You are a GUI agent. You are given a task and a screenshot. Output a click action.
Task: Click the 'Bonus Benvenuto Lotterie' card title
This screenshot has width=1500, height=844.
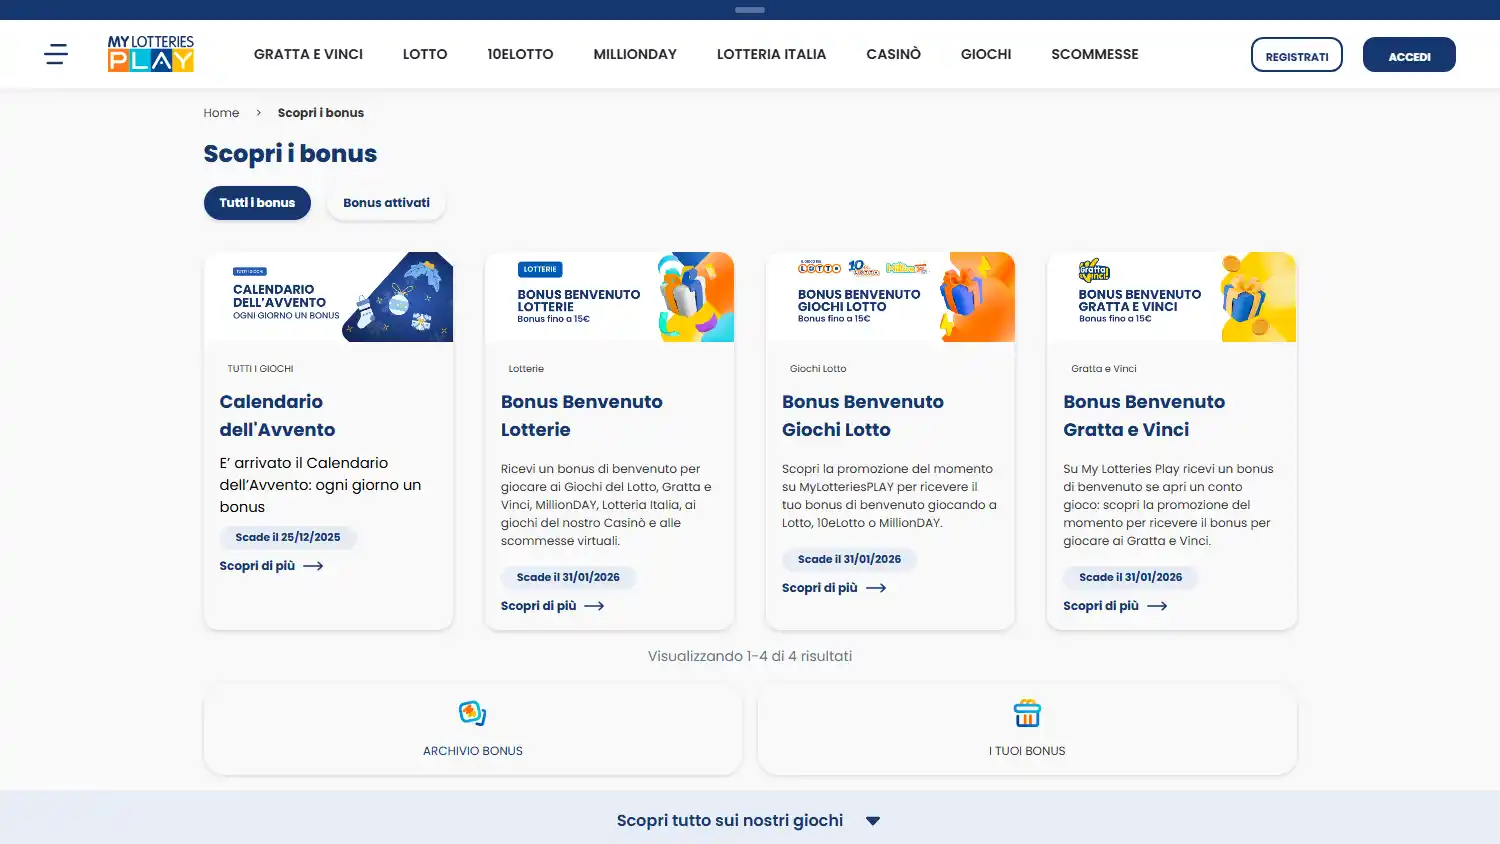(x=581, y=416)
